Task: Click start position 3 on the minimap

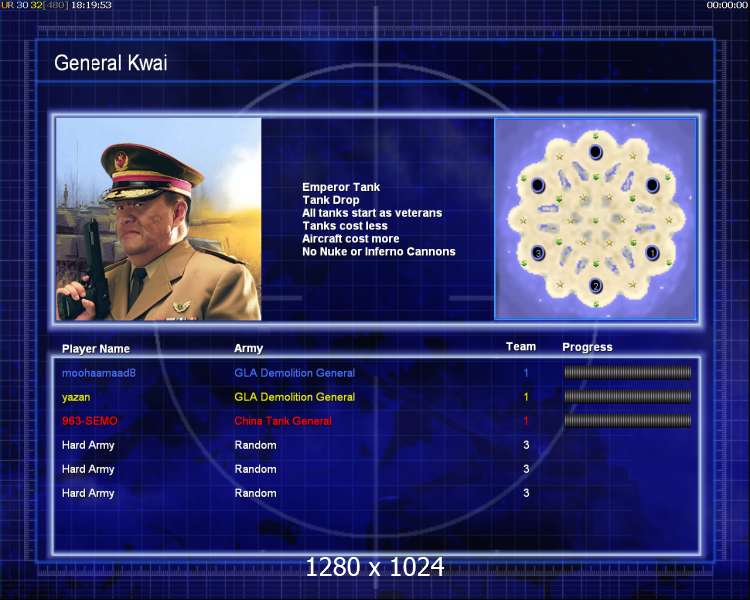Action: tap(538, 253)
